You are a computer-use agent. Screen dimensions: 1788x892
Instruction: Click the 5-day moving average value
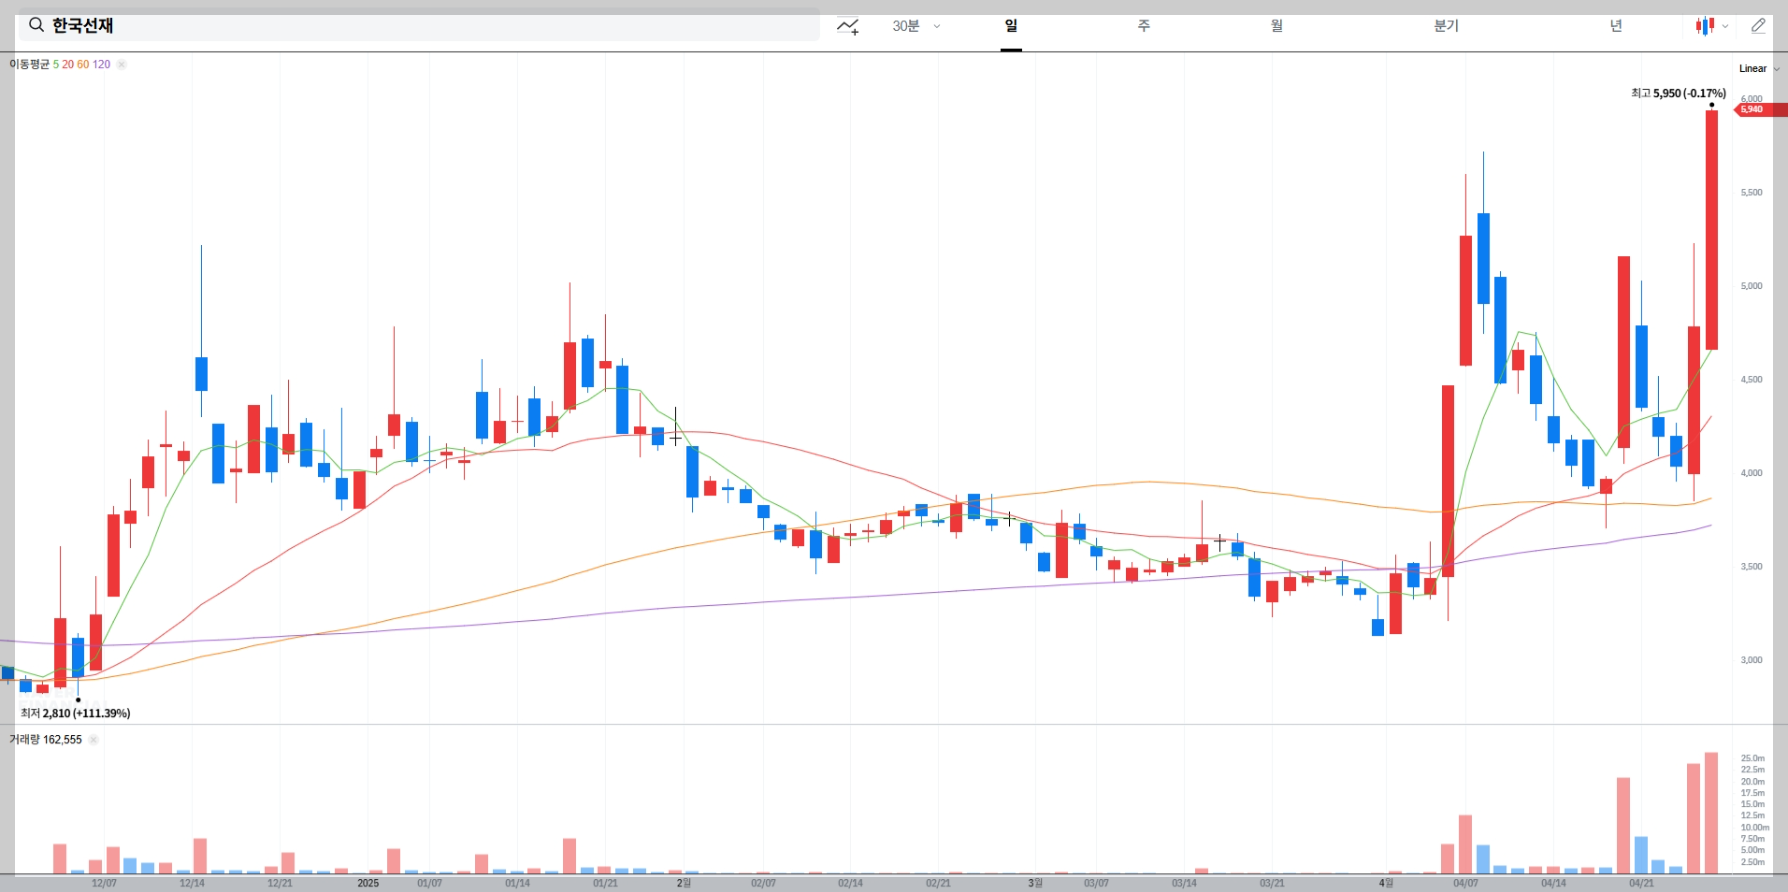point(56,64)
